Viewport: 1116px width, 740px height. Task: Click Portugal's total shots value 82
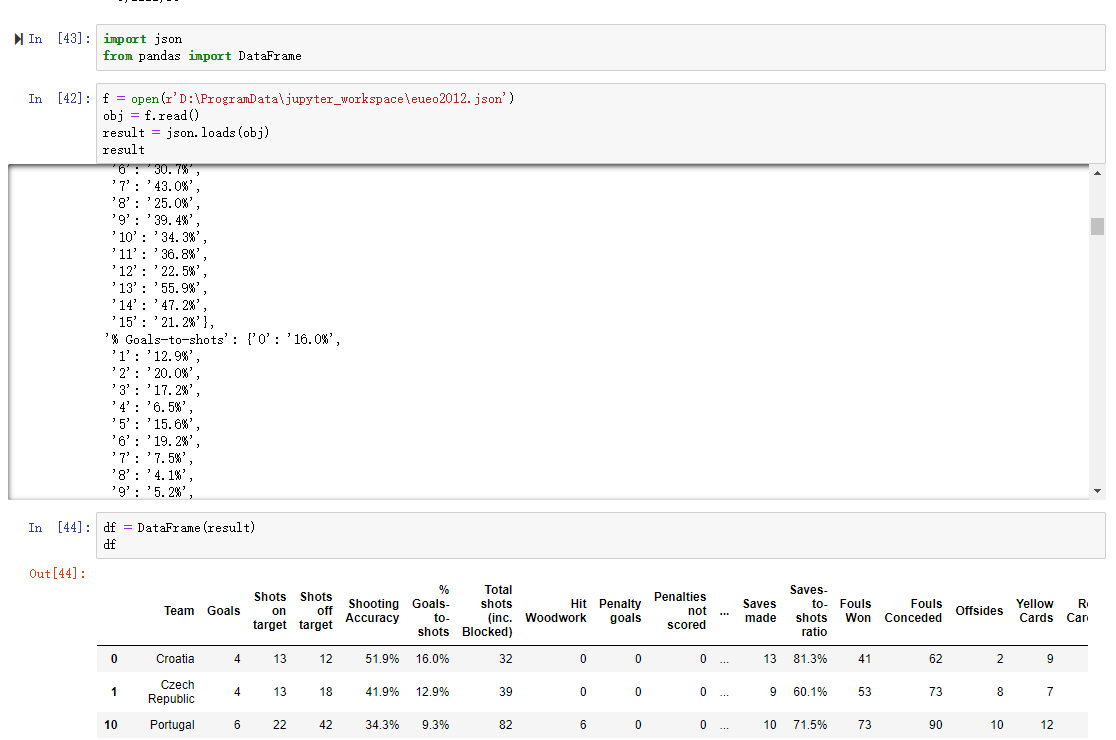pyautogui.click(x=506, y=725)
